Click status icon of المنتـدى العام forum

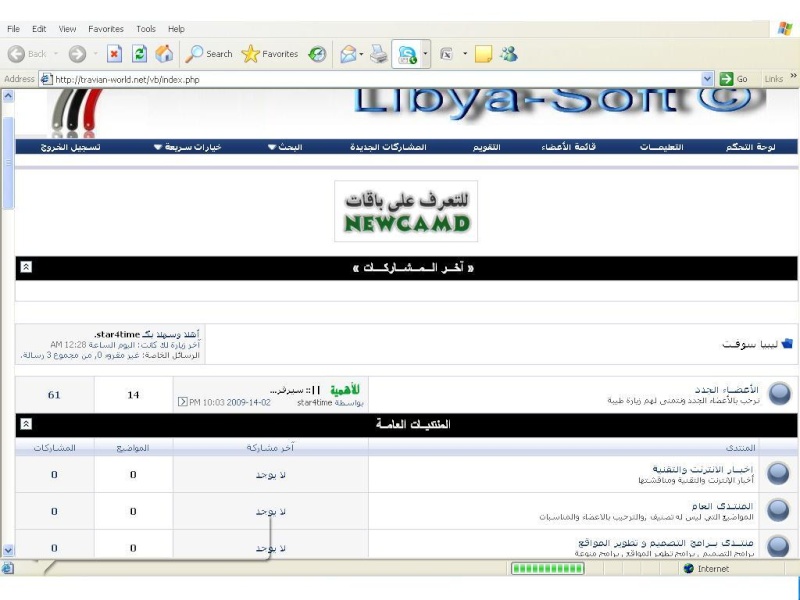(778, 510)
